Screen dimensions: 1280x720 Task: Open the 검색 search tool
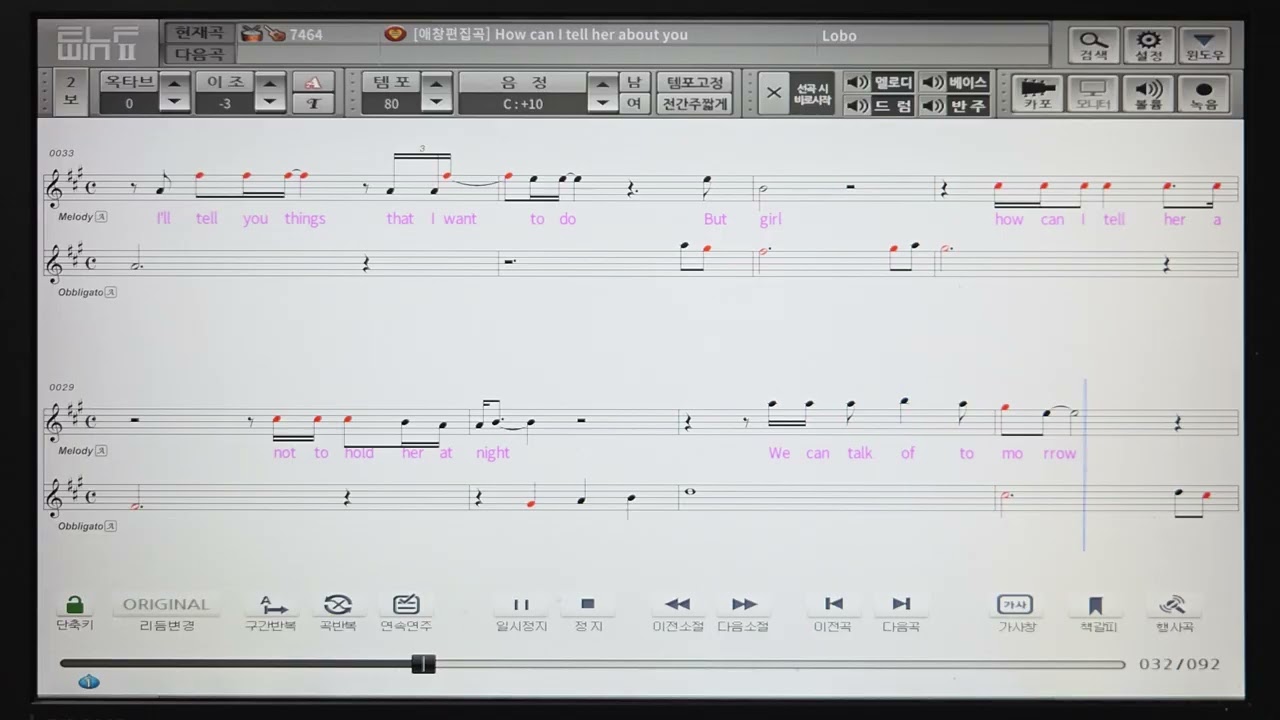point(1094,45)
